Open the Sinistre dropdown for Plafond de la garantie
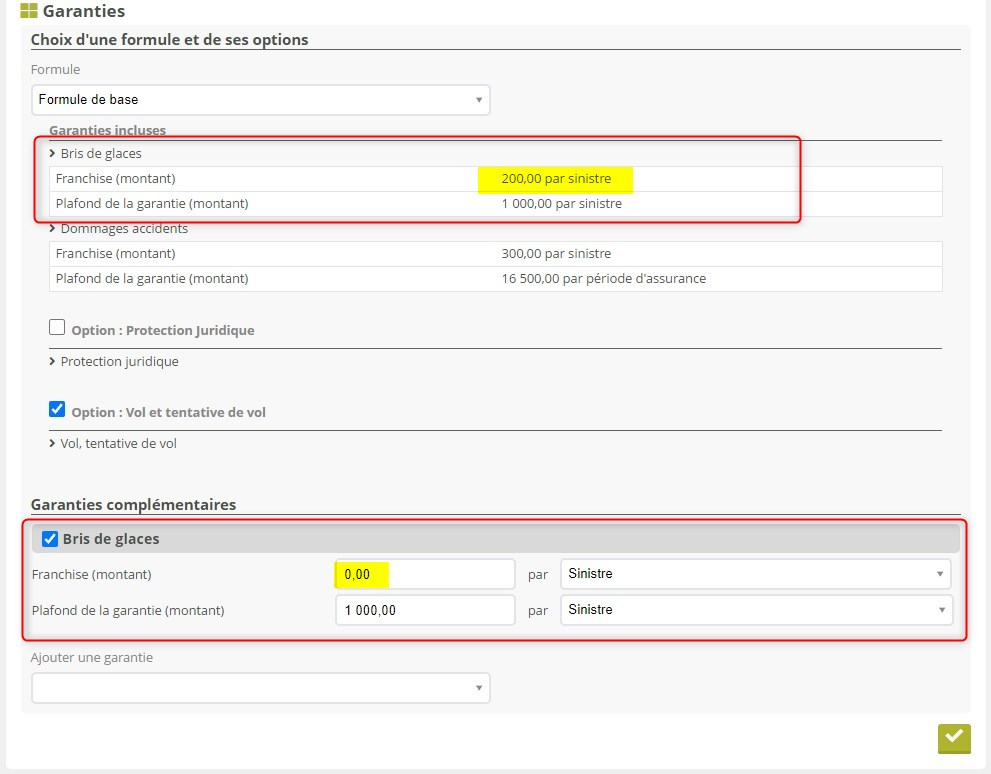This screenshot has width=991, height=774. point(755,610)
